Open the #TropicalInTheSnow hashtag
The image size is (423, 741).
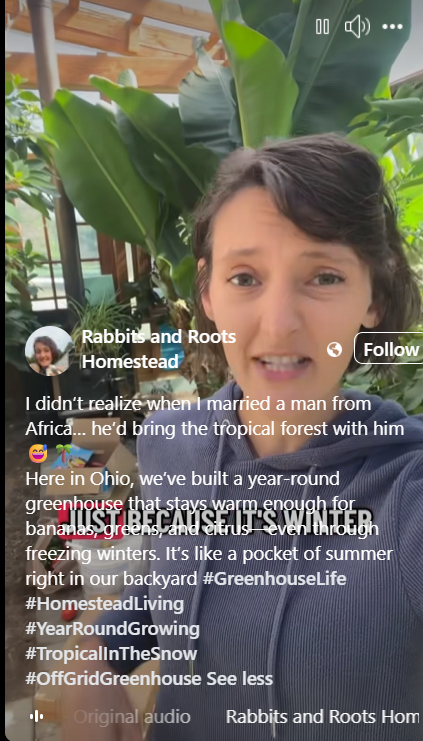111,654
